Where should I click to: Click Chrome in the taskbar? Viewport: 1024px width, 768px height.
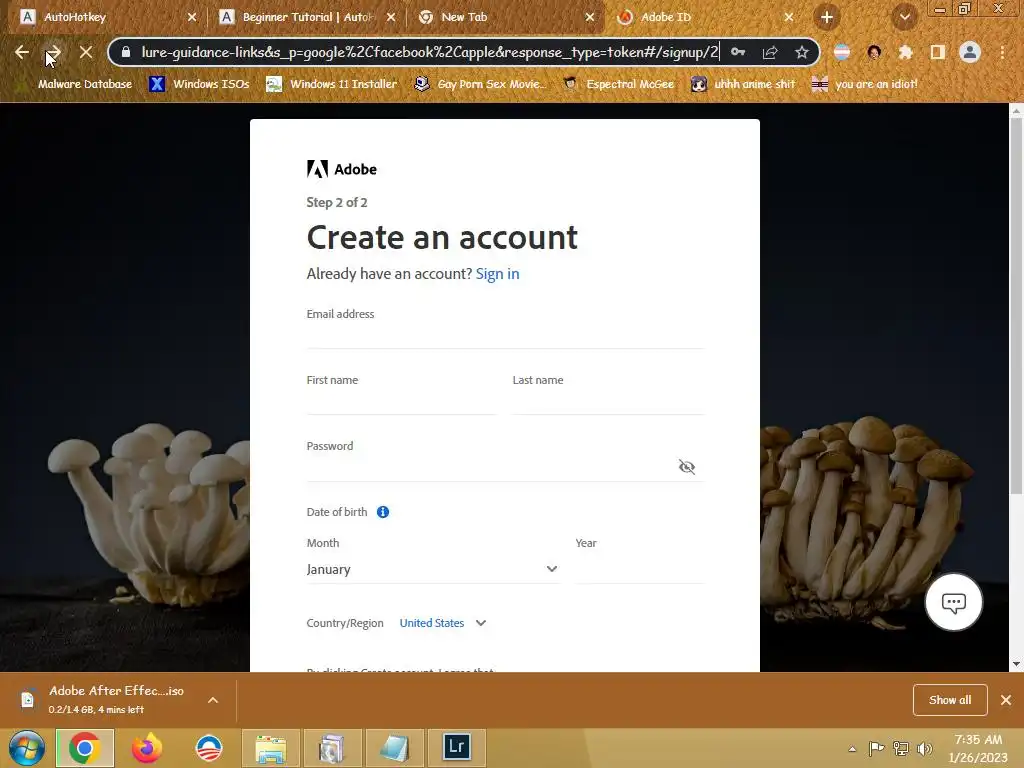click(x=85, y=748)
